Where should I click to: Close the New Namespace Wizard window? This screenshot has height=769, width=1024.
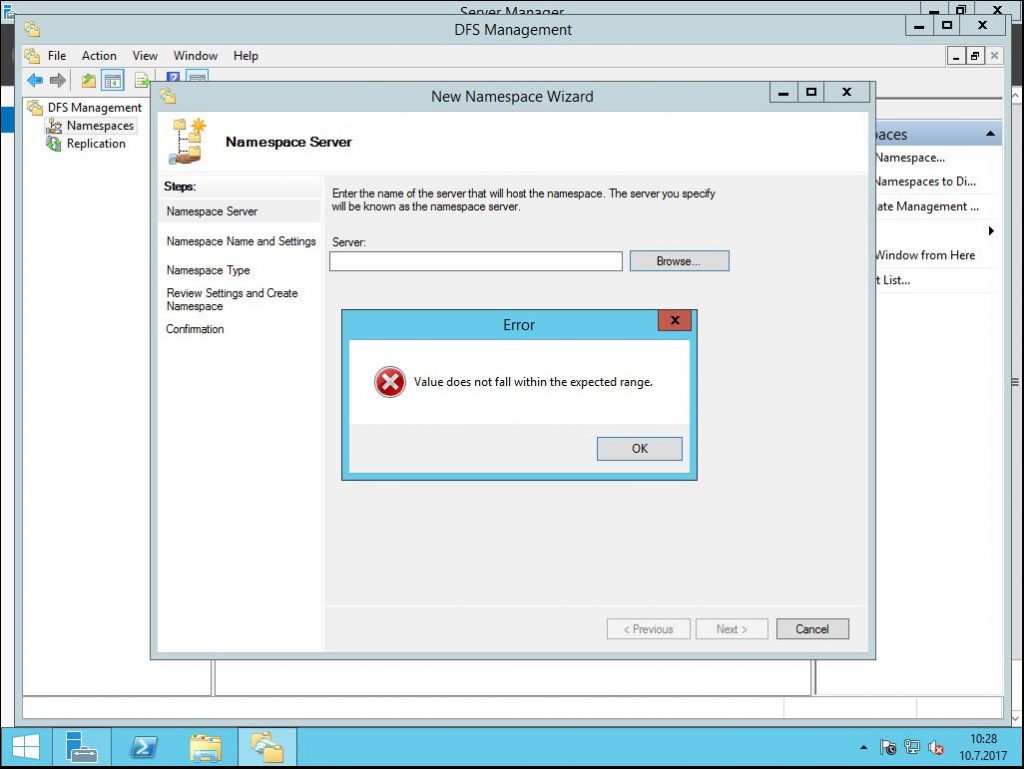847,92
